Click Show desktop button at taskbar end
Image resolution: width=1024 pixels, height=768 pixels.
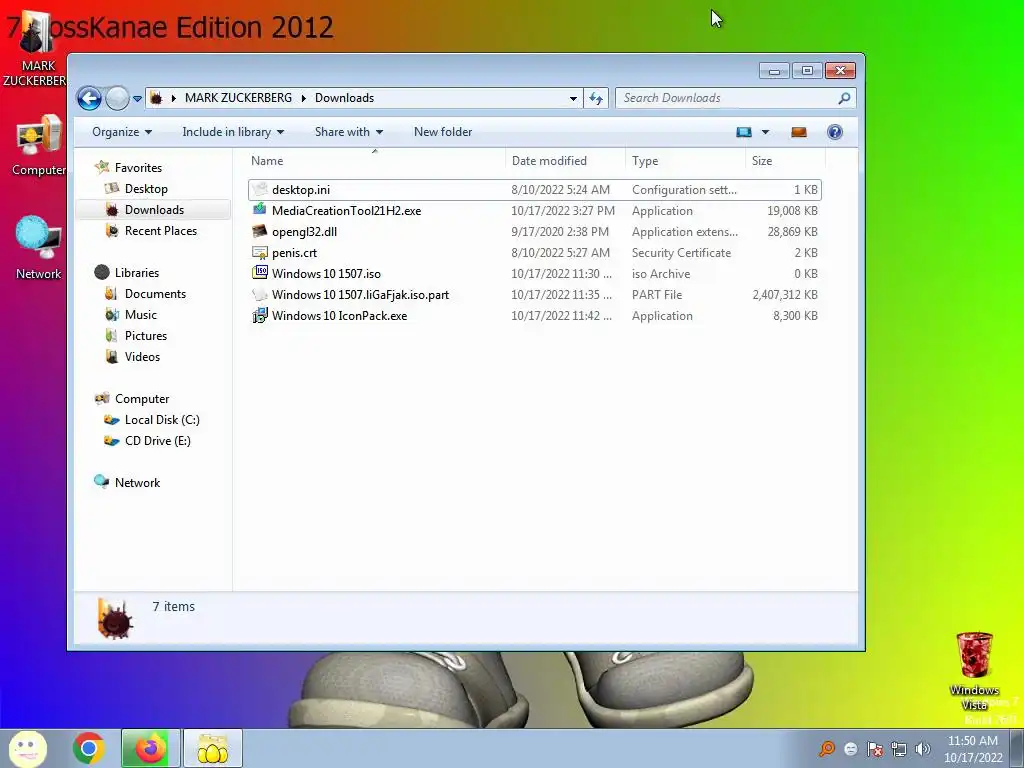click(1017, 748)
